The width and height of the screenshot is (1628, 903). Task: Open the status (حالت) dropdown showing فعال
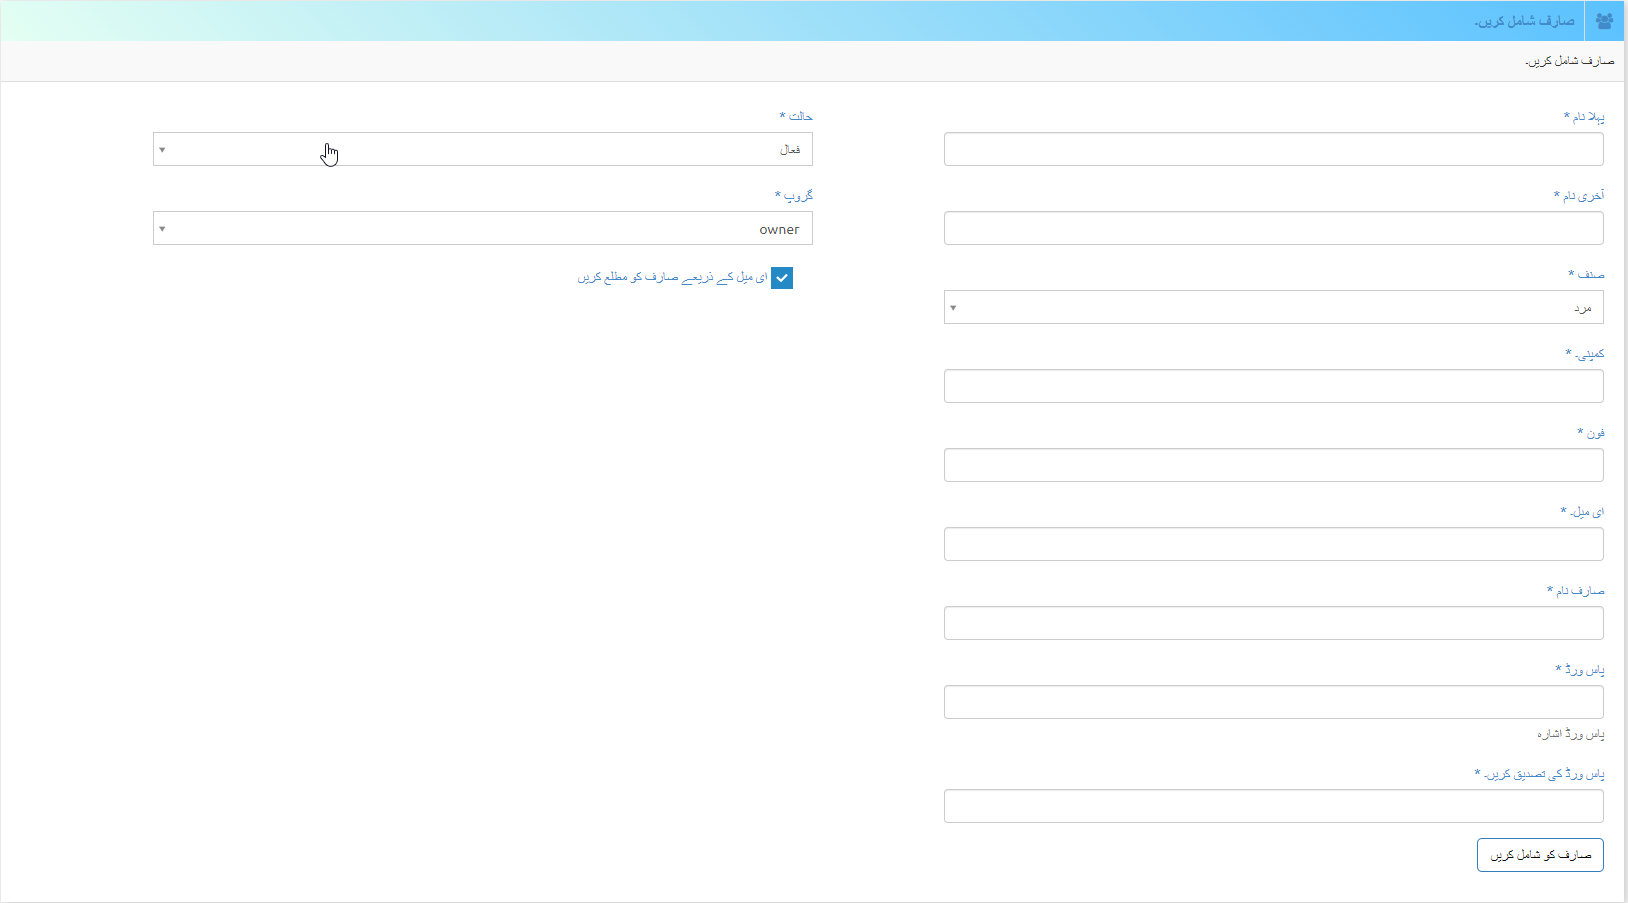[x=482, y=150]
